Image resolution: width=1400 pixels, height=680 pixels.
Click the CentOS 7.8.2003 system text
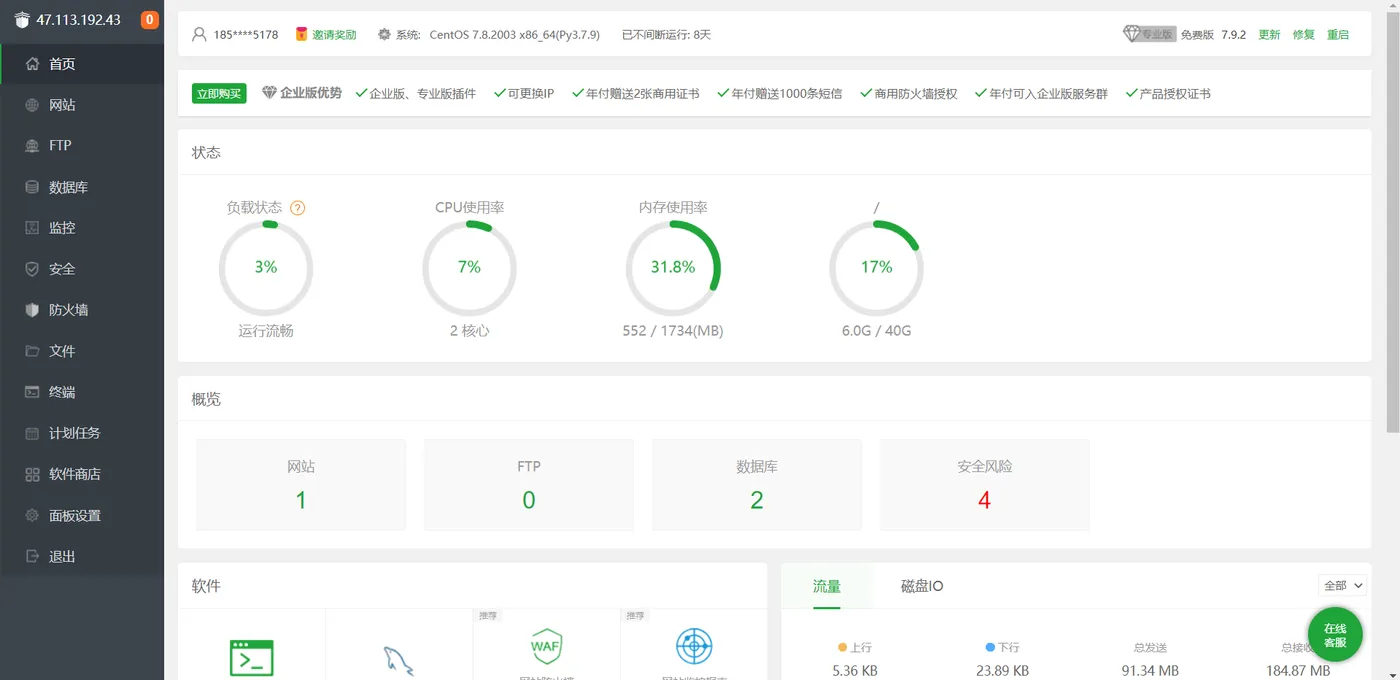[515, 34]
